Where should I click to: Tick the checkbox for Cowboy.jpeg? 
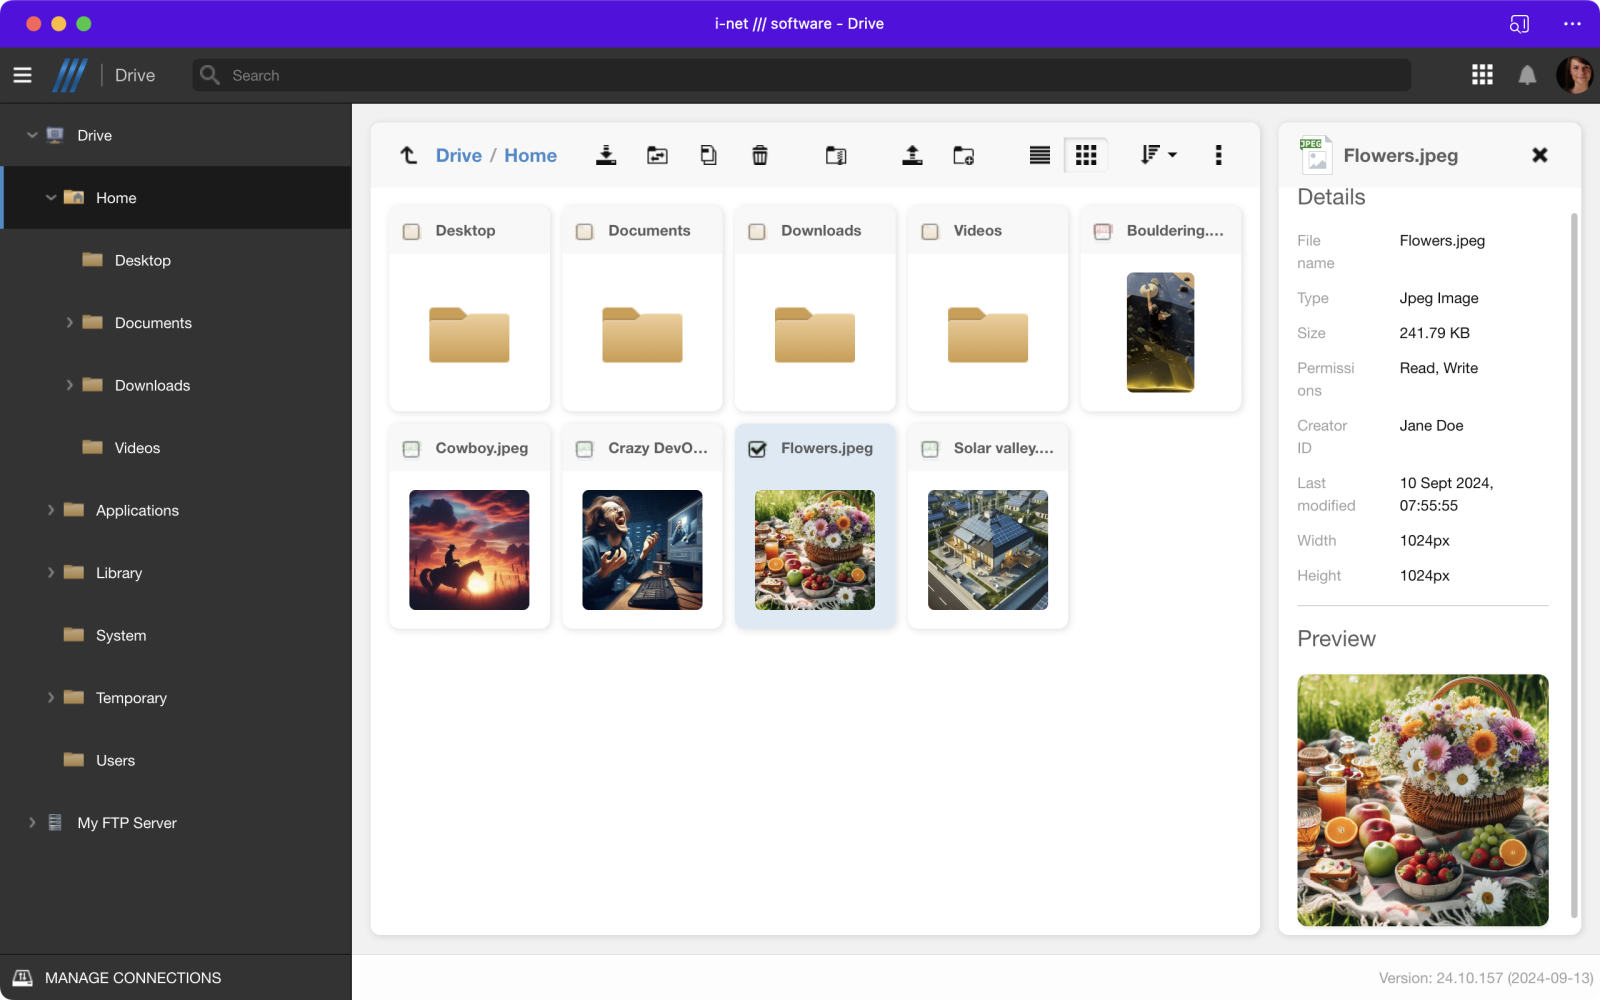(411, 449)
